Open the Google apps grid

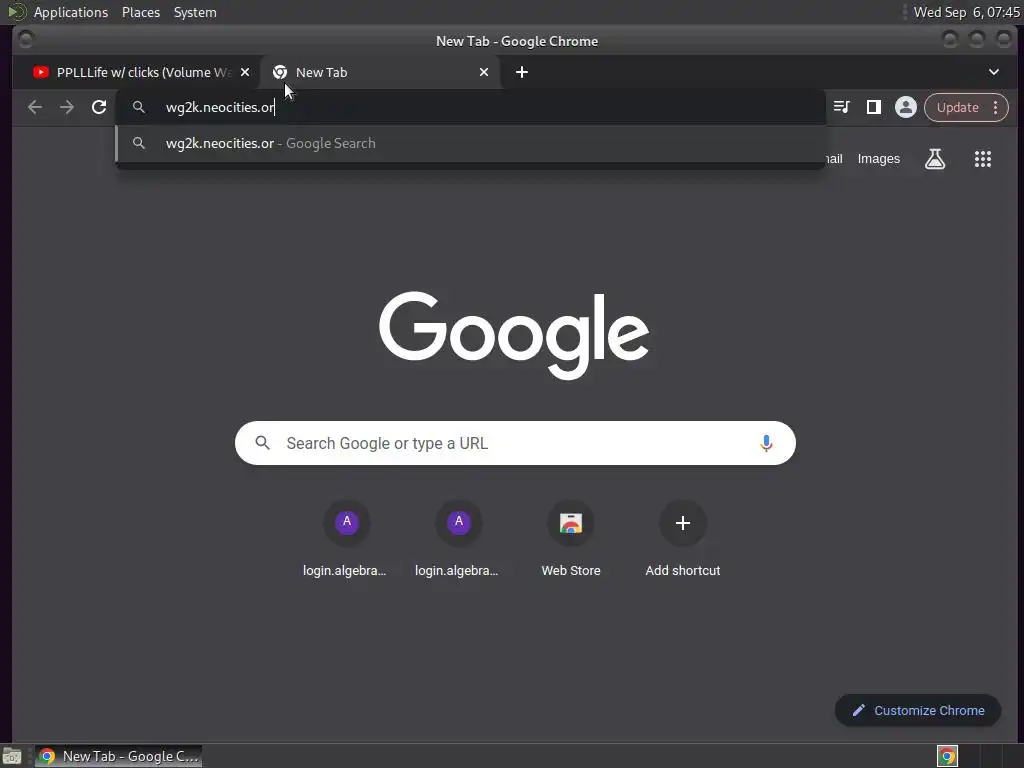[982, 159]
